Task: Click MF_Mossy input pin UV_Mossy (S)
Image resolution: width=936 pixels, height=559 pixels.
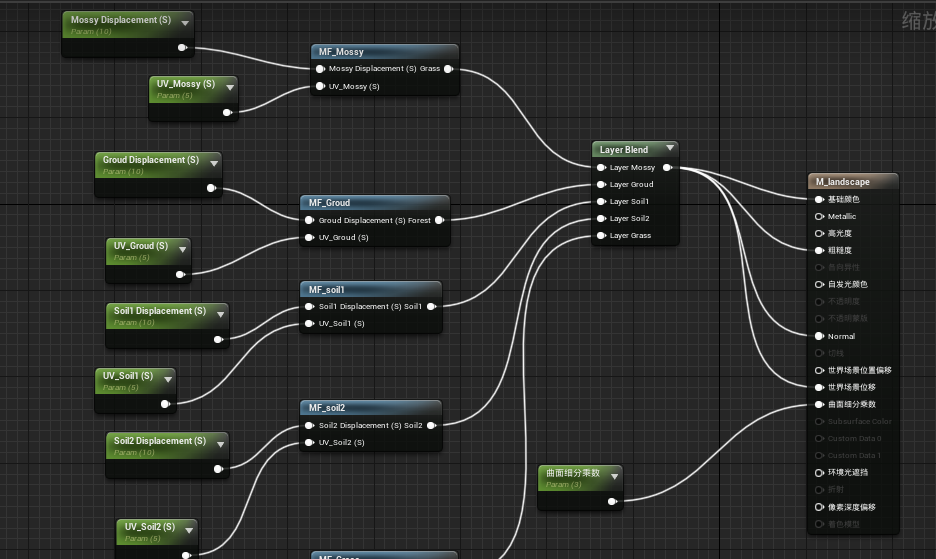Action: pos(320,87)
